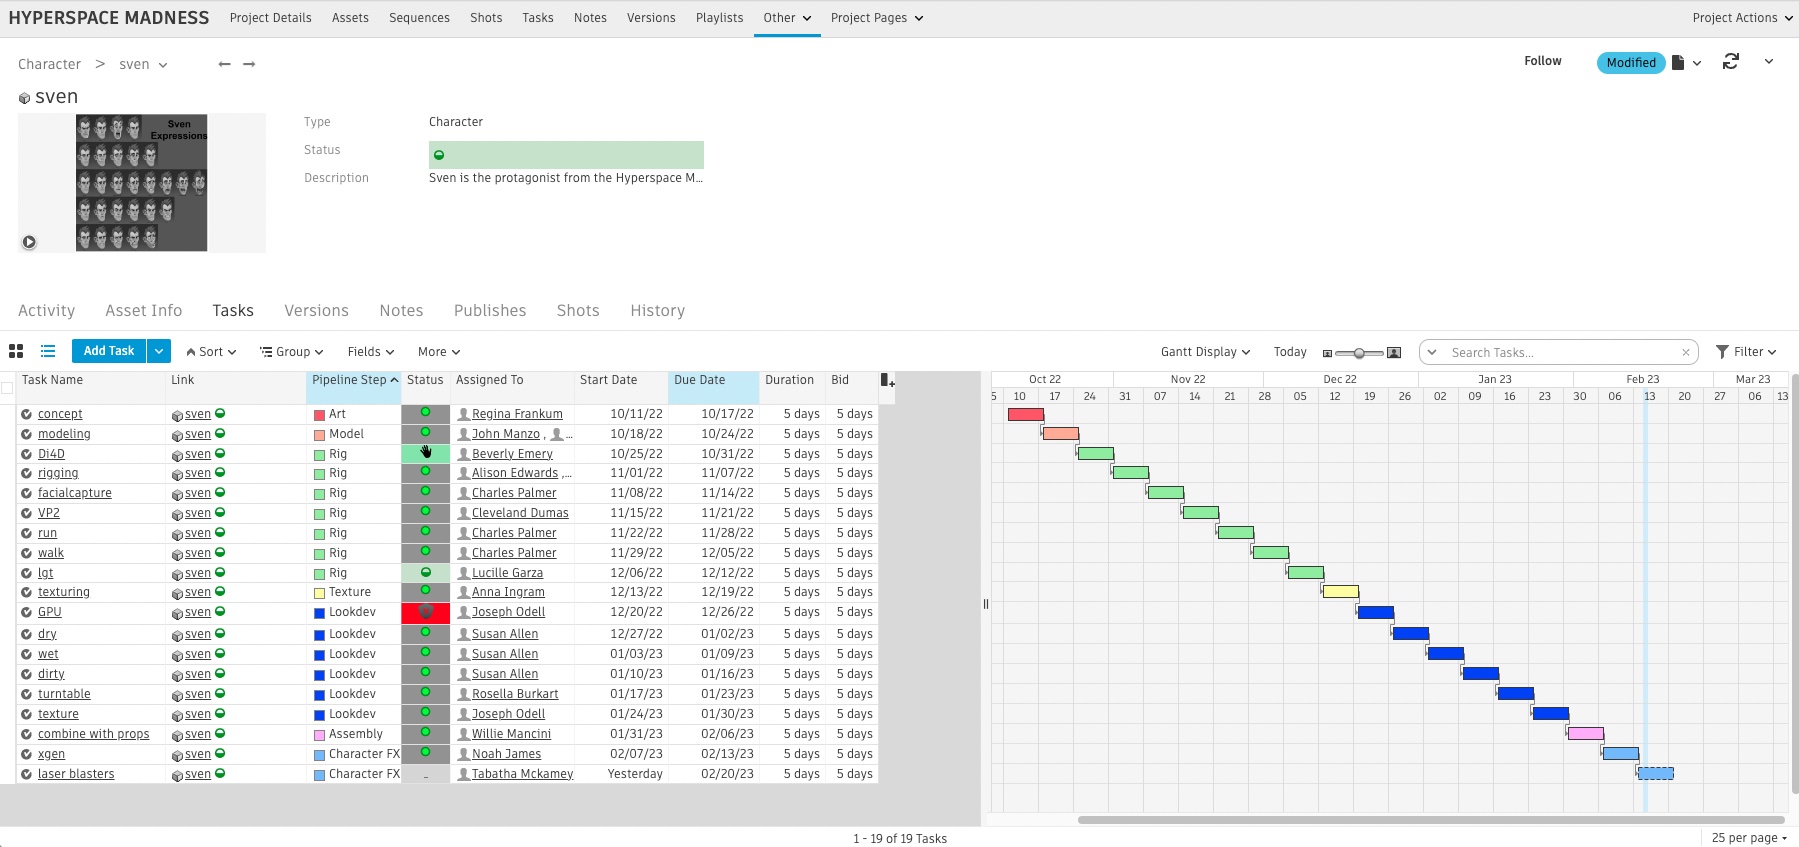This screenshot has width=1799, height=847.
Task: Click the pink Assembly color swatch
Action: coord(319,735)
